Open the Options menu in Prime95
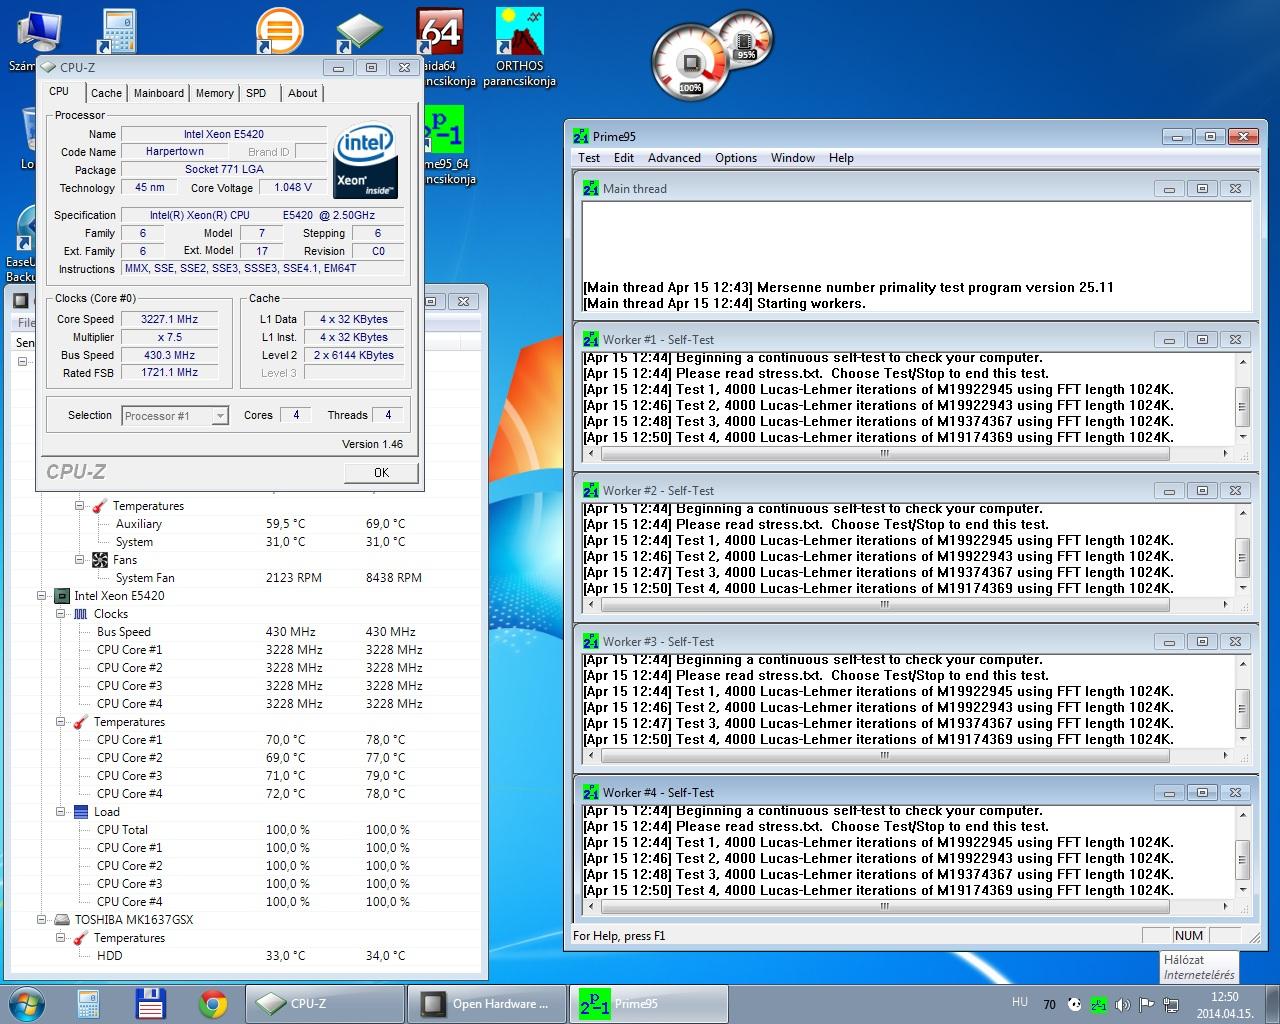This screenshot has height=1024, width=1280. pos(736,158)
